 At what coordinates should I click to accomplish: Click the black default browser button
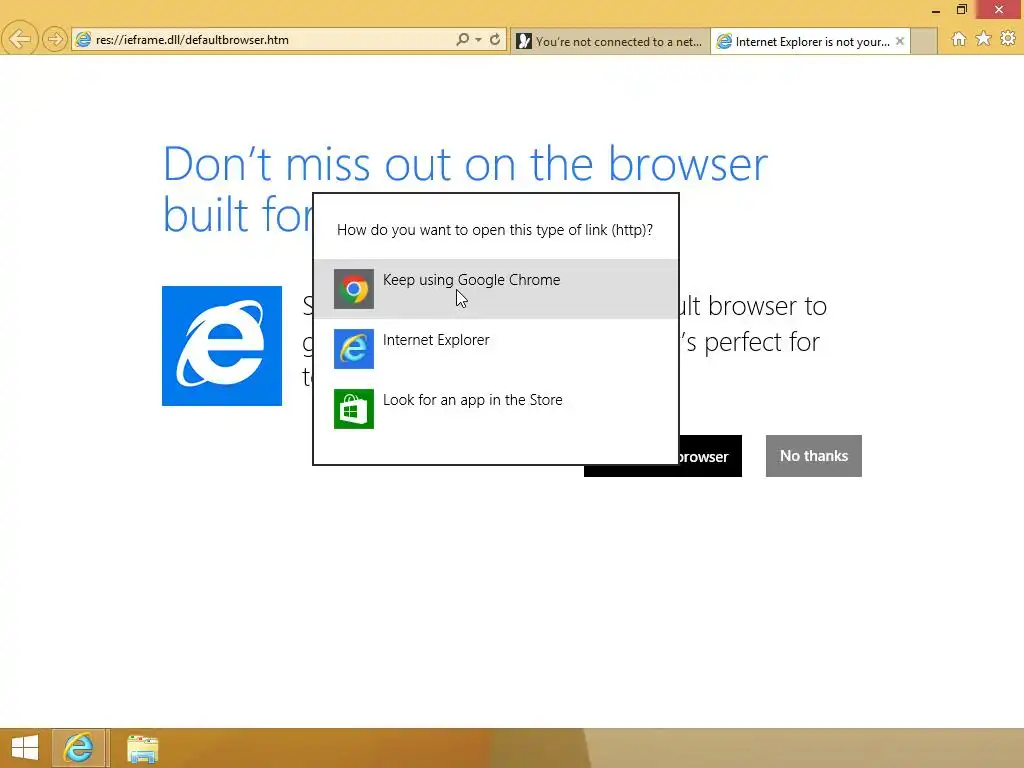pos(710,456)
